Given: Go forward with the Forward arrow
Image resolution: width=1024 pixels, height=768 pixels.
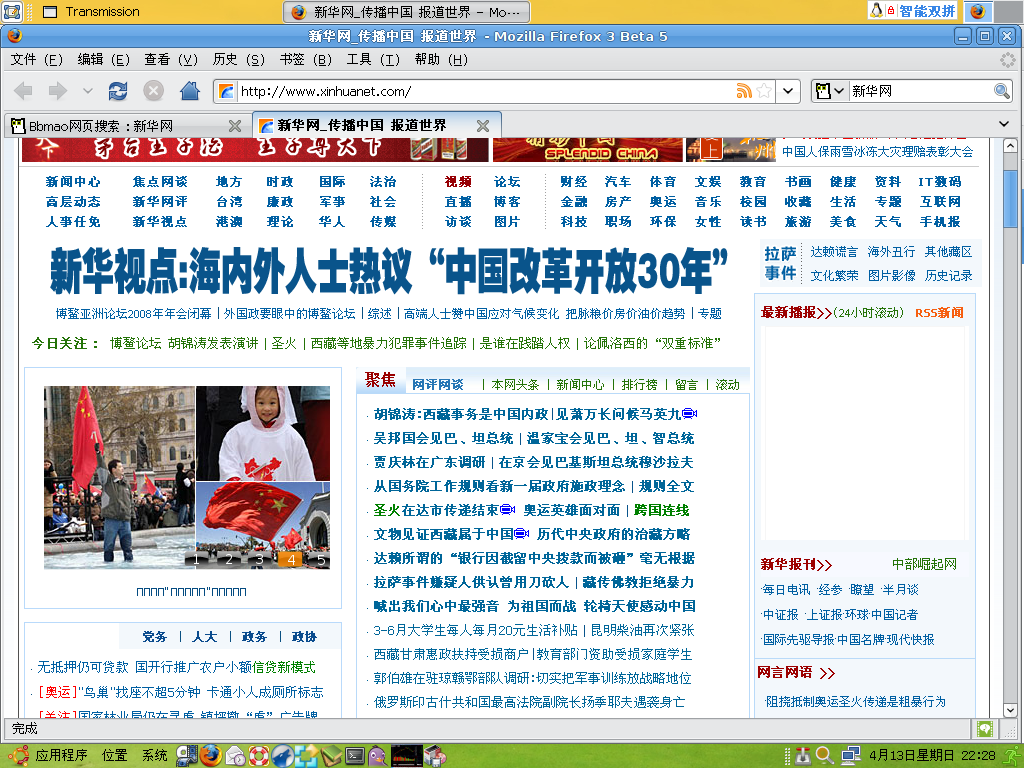Looking at the screenshot, I should point(57,91).
